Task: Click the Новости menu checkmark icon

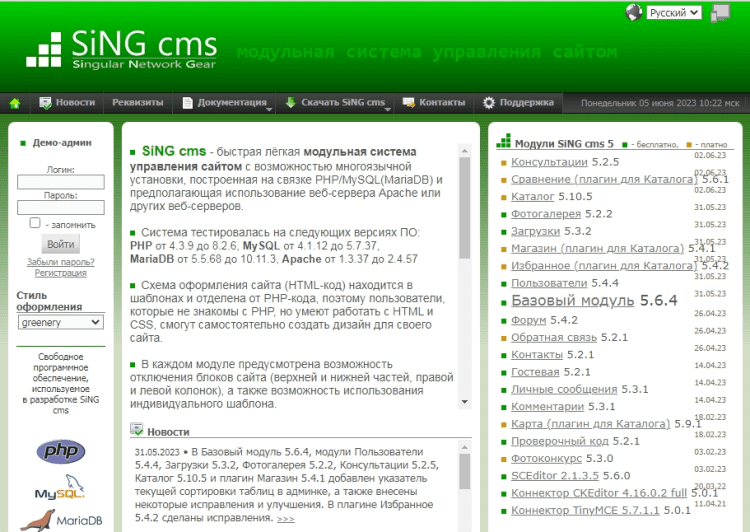Action: coord(45,103)
